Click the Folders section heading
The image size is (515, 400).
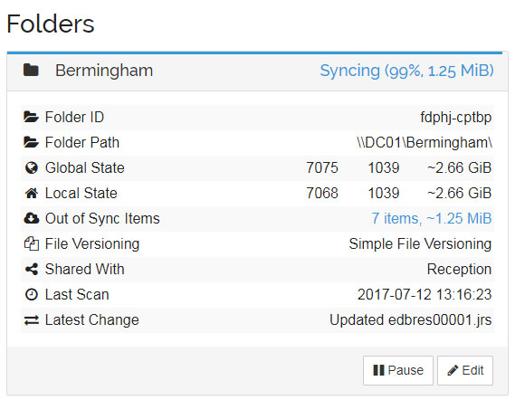tap(51, 24)
